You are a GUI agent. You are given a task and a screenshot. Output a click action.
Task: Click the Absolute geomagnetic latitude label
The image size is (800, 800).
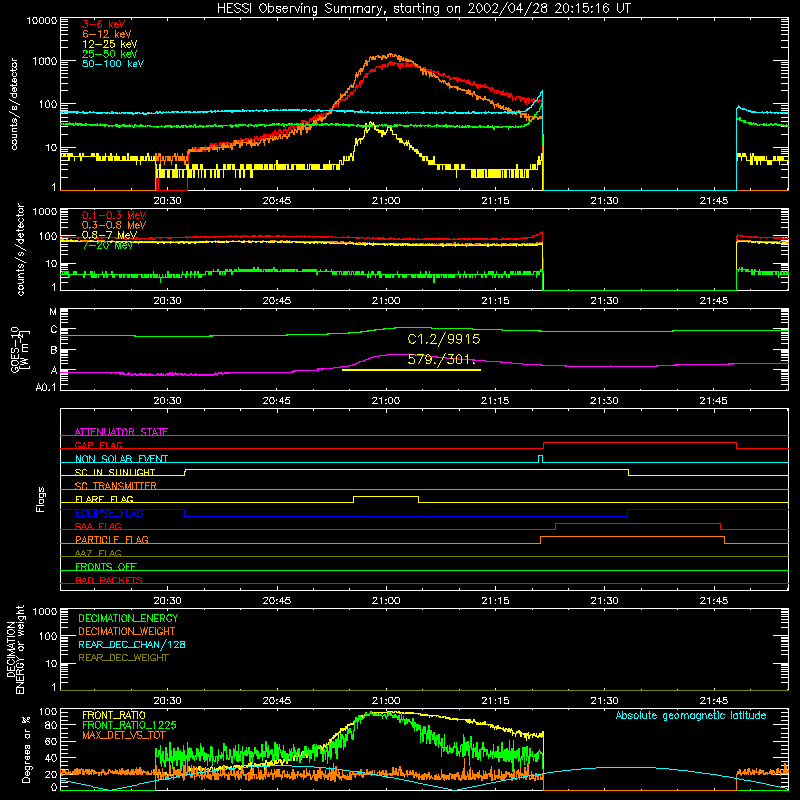691,716
